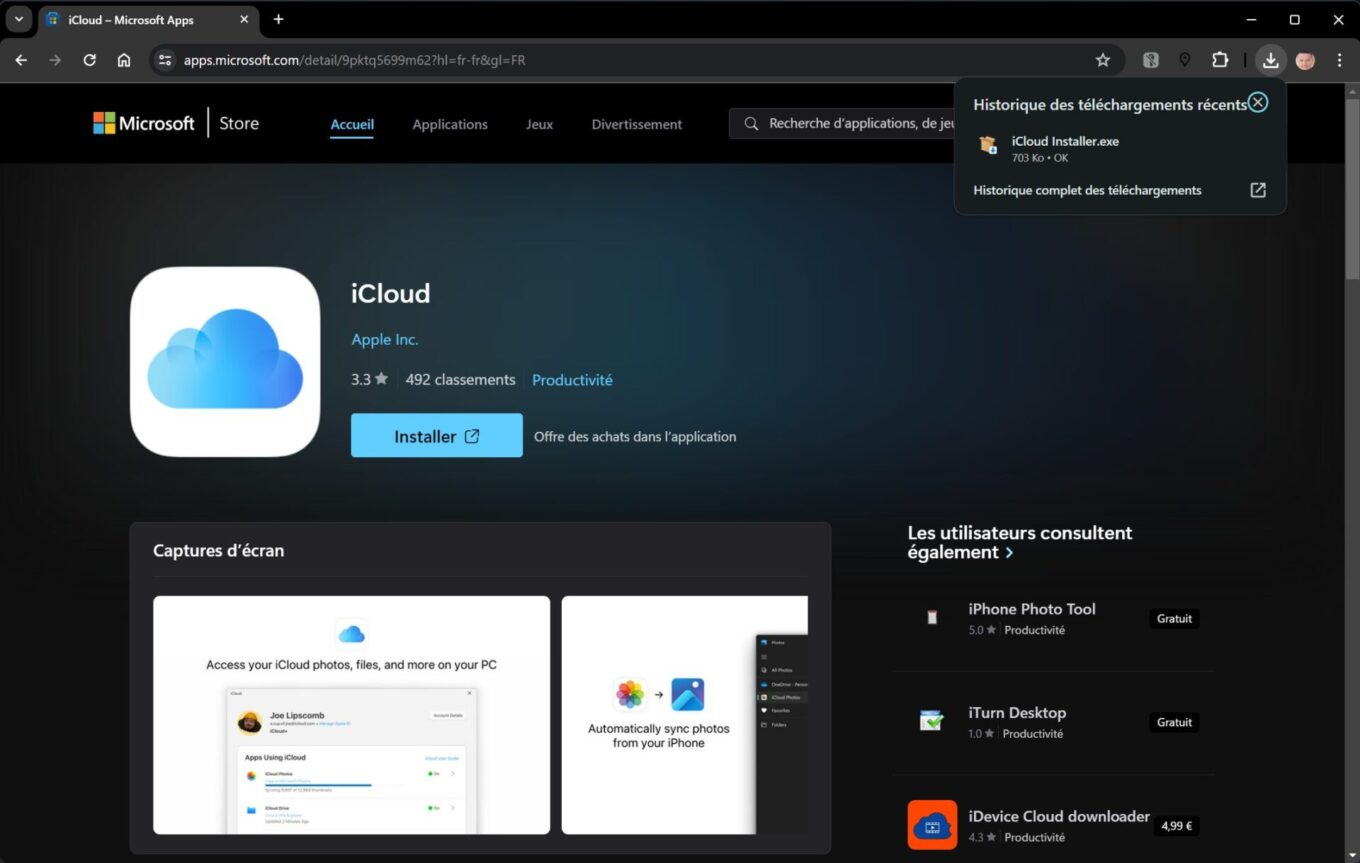
Task: Open a new browser tab
Action: pos(278,19)
